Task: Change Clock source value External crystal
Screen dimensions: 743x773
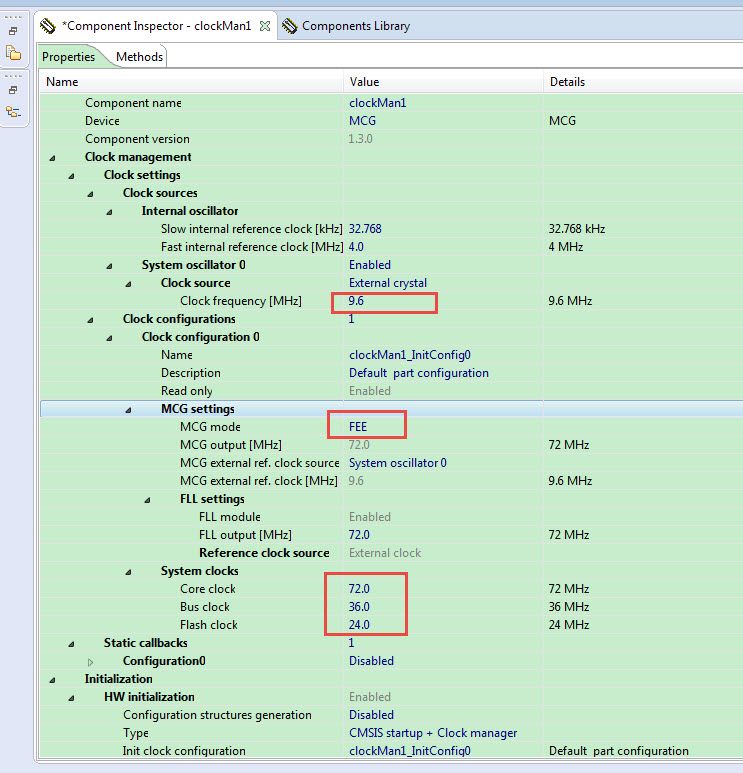Action: point(388,282)
